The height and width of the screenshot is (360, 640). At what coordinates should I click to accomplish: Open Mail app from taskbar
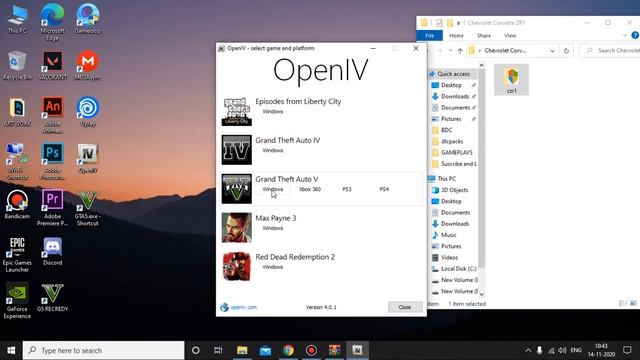(265, 350)
